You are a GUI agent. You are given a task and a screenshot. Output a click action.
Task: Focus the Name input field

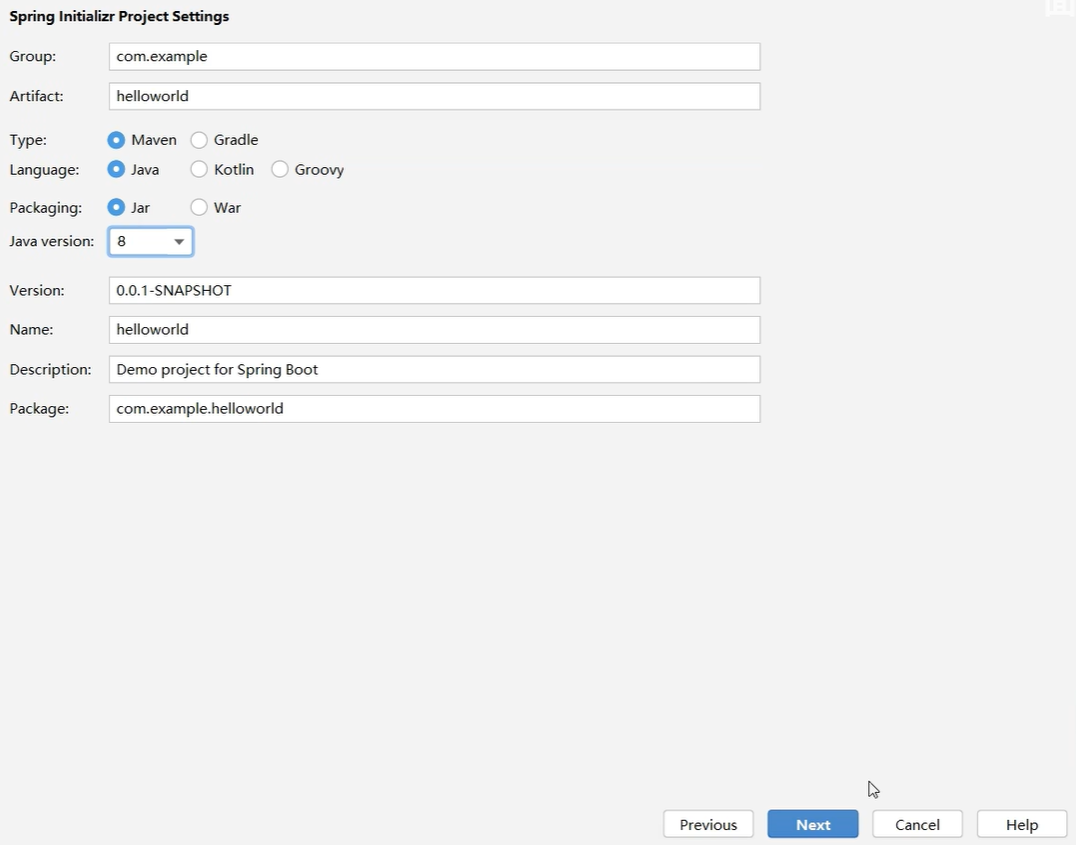click(434, 329)
